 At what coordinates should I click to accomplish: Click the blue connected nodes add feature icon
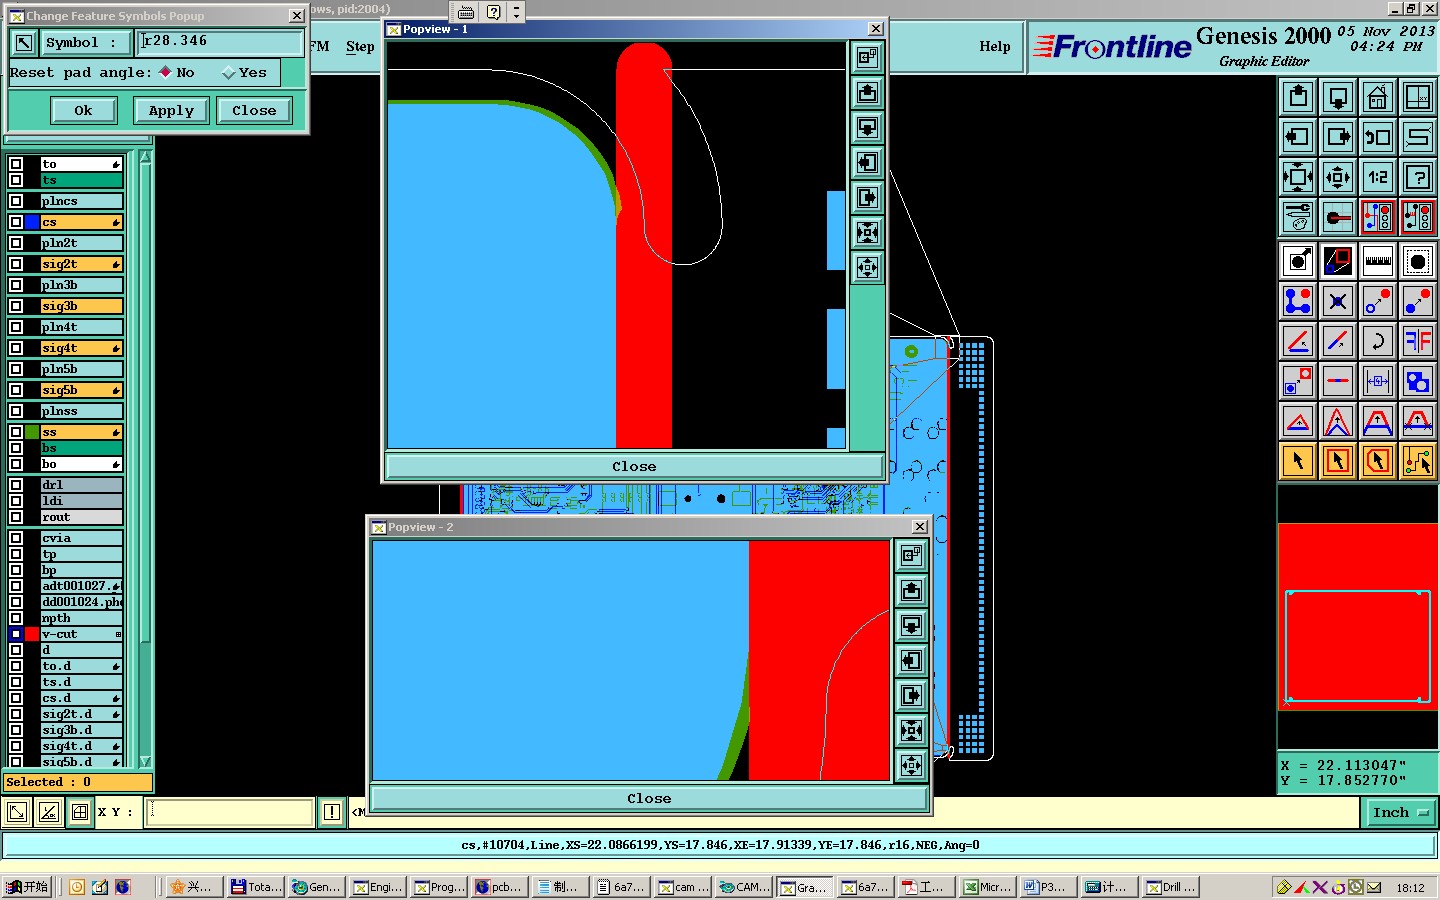[x=1298, y=301]
